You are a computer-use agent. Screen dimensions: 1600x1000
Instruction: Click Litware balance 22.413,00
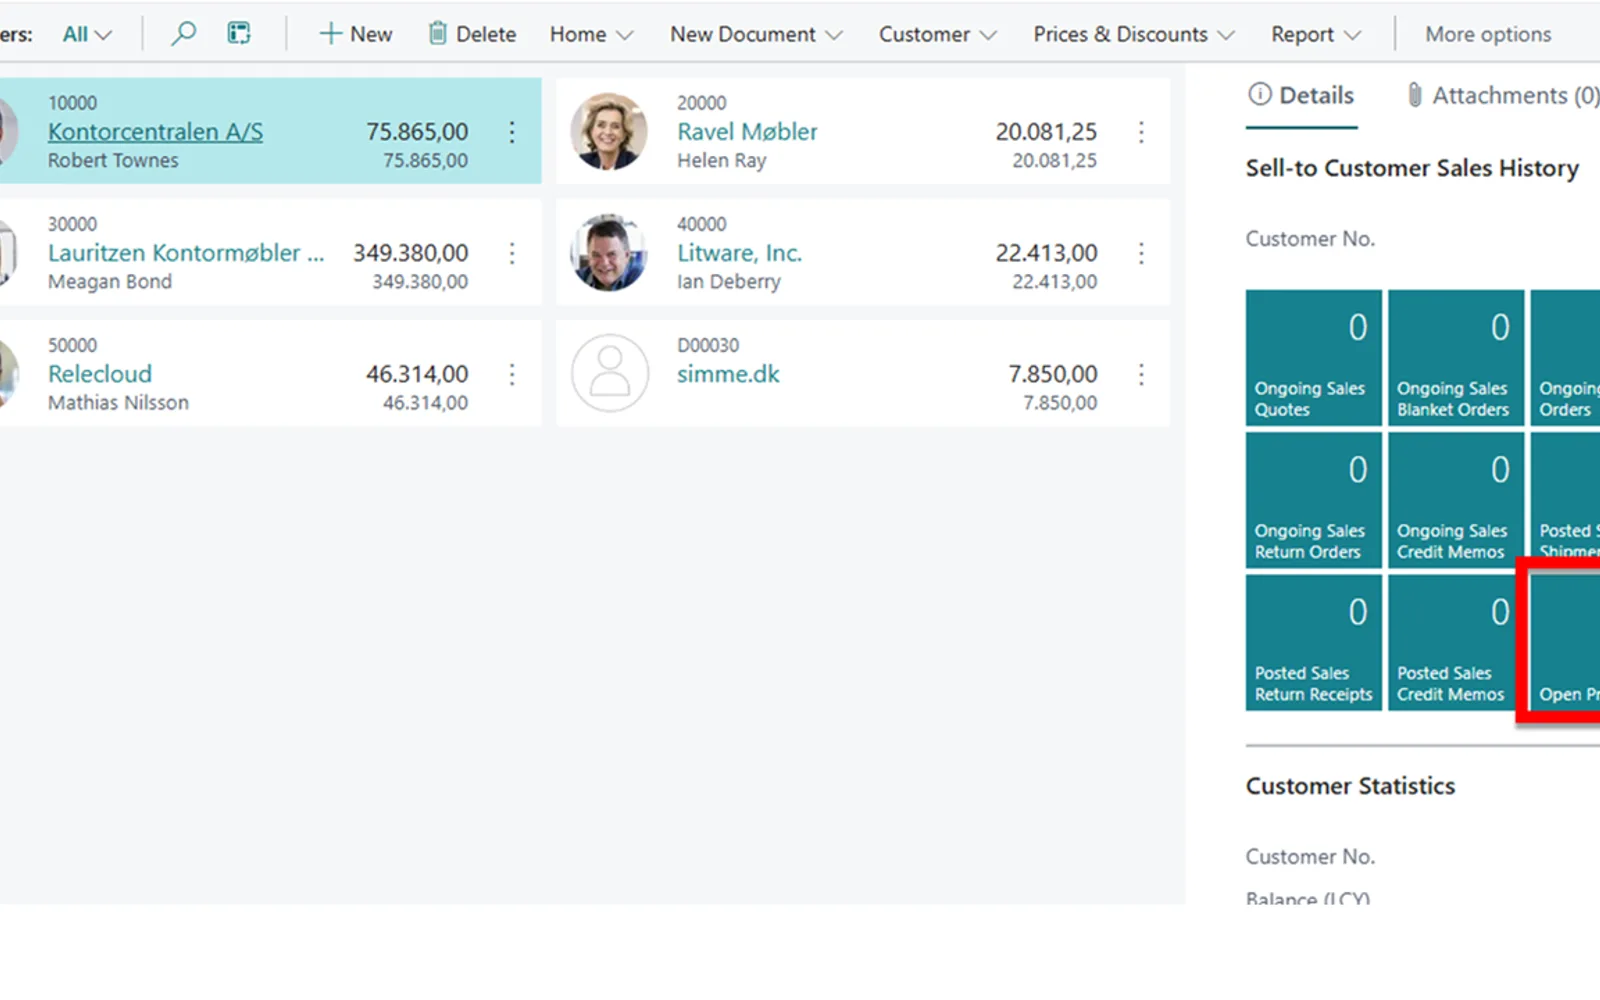[x=1046, y=253]
